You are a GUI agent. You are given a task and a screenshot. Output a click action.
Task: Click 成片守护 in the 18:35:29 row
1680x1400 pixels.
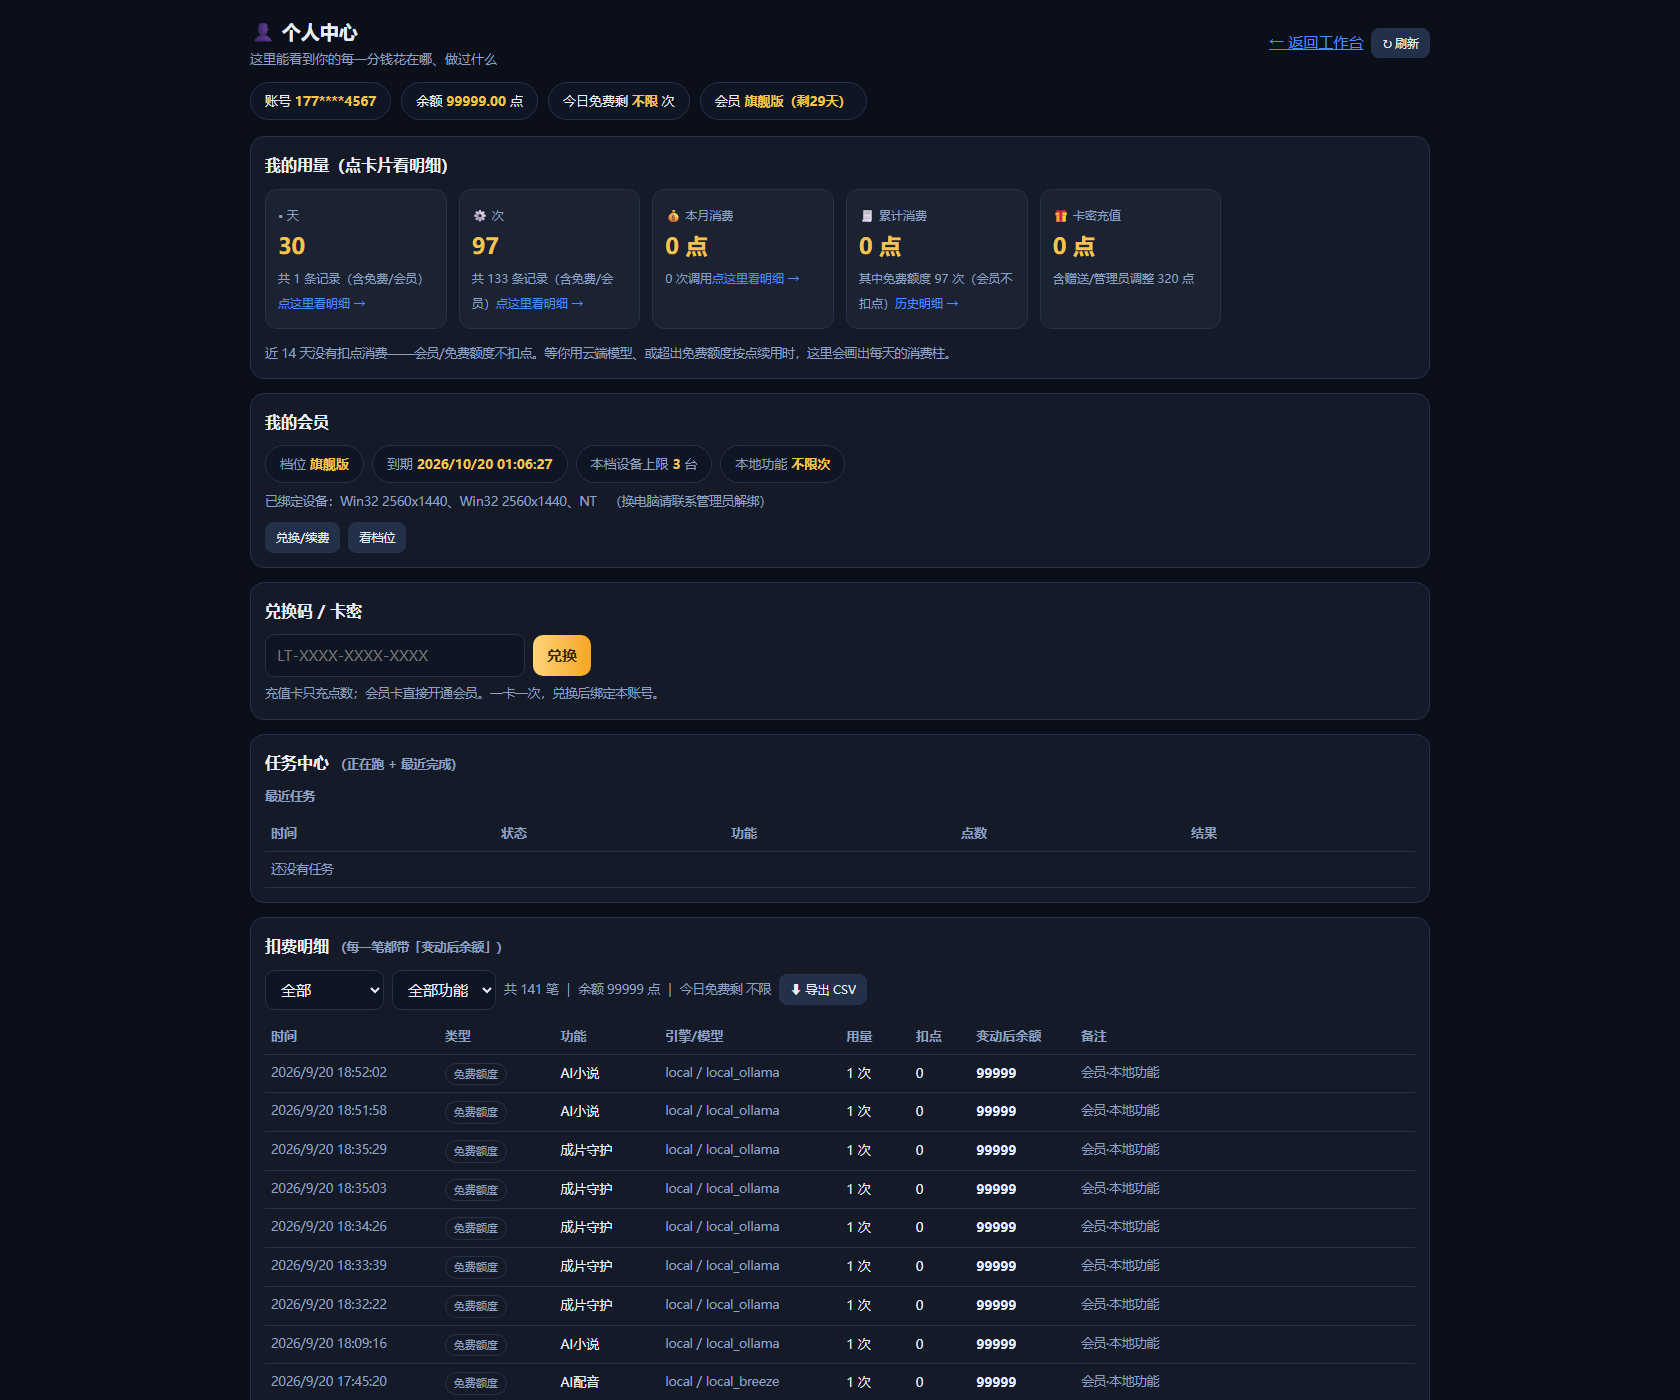[586, 1150]
